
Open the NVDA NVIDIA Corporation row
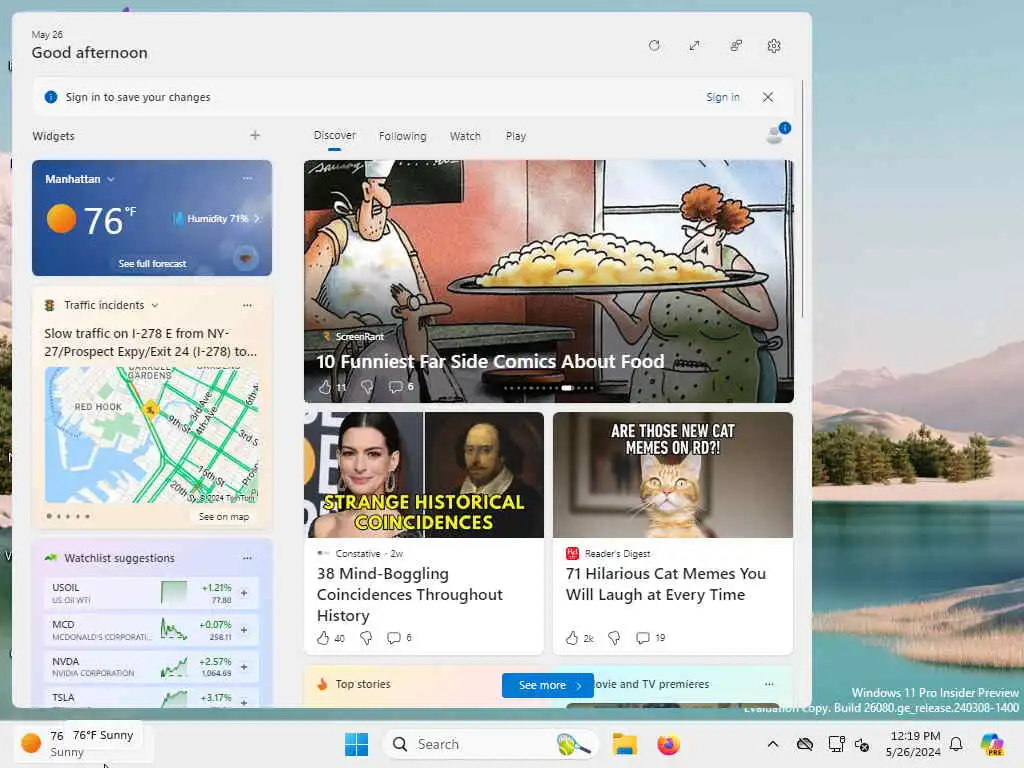click(152, 667)
